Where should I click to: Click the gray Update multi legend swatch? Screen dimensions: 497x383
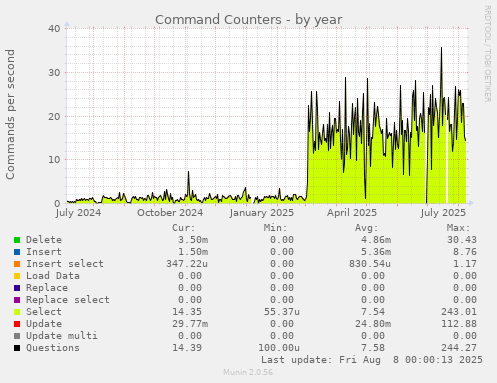17,336
